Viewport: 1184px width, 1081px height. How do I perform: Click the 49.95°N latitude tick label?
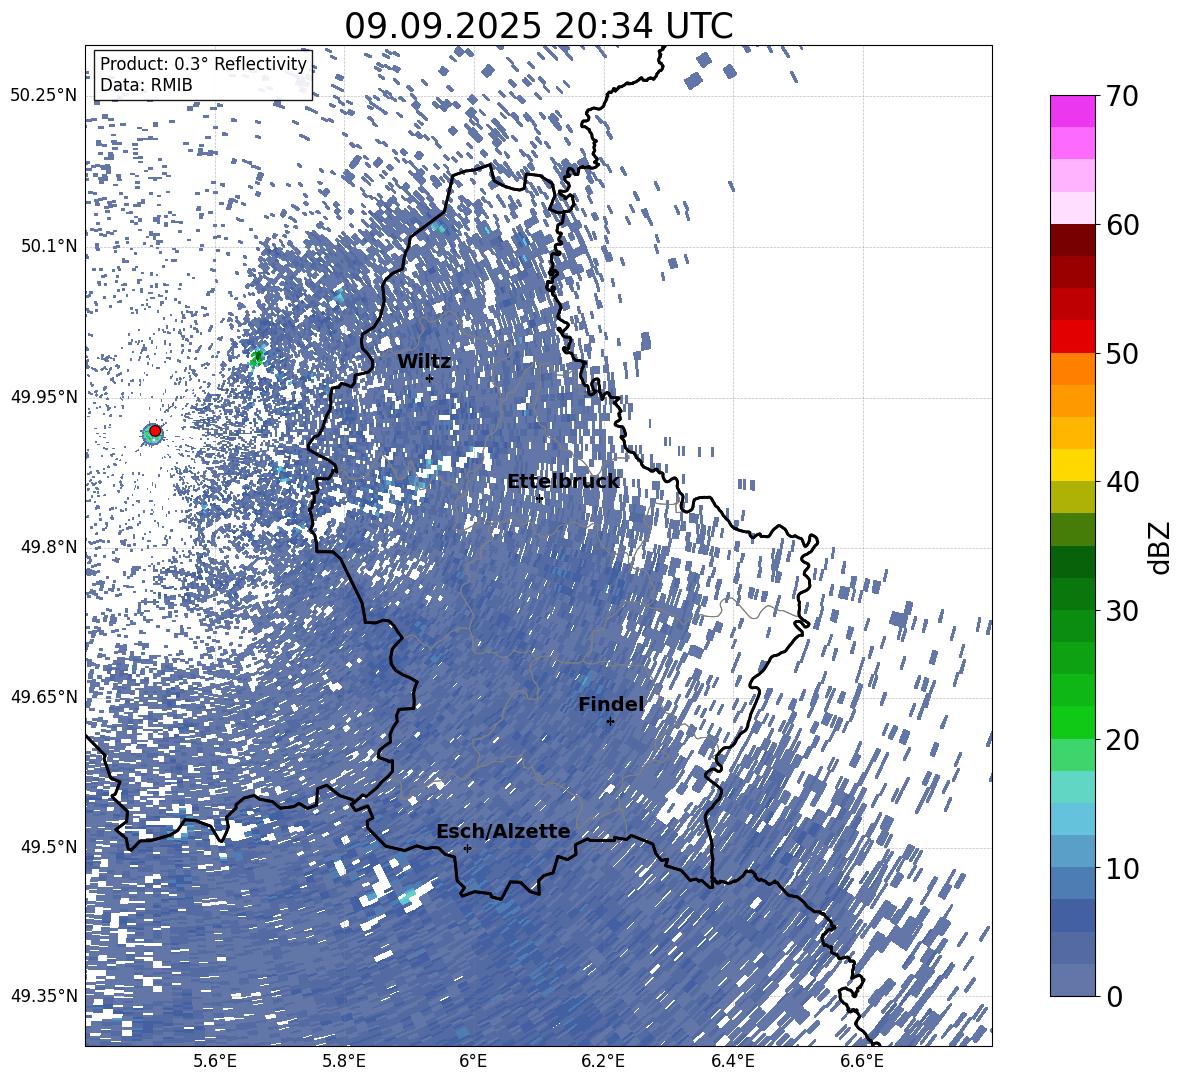pyautogui.click(x=44, y=397)
